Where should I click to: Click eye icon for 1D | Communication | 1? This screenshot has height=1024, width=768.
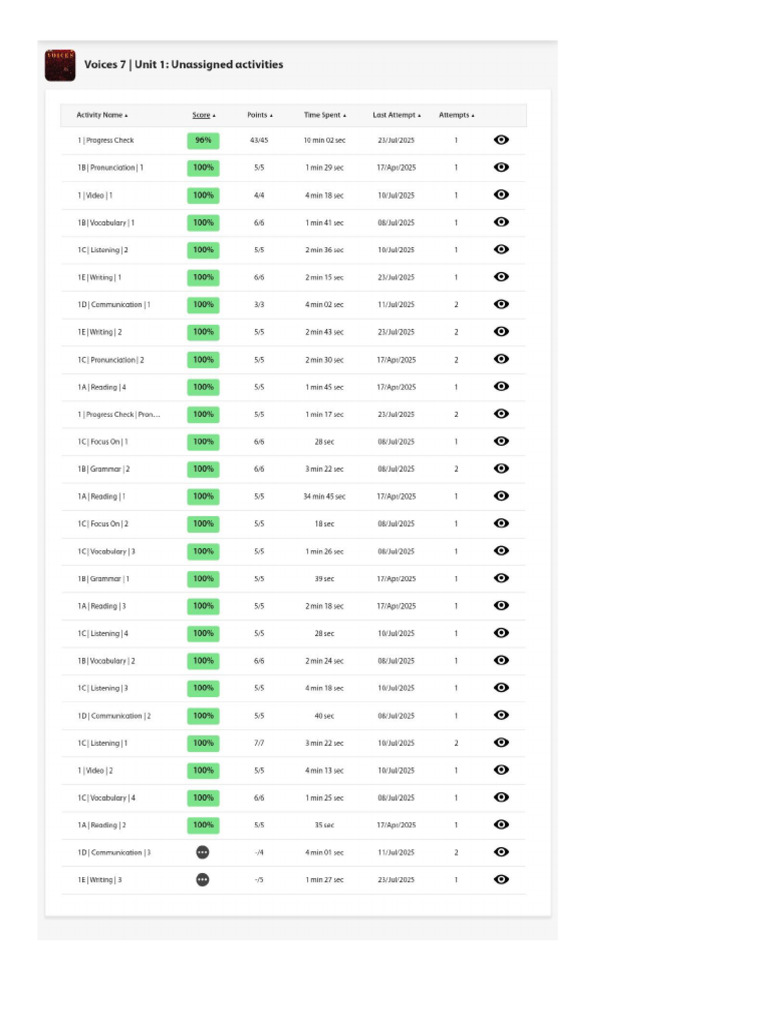point(501,304)
